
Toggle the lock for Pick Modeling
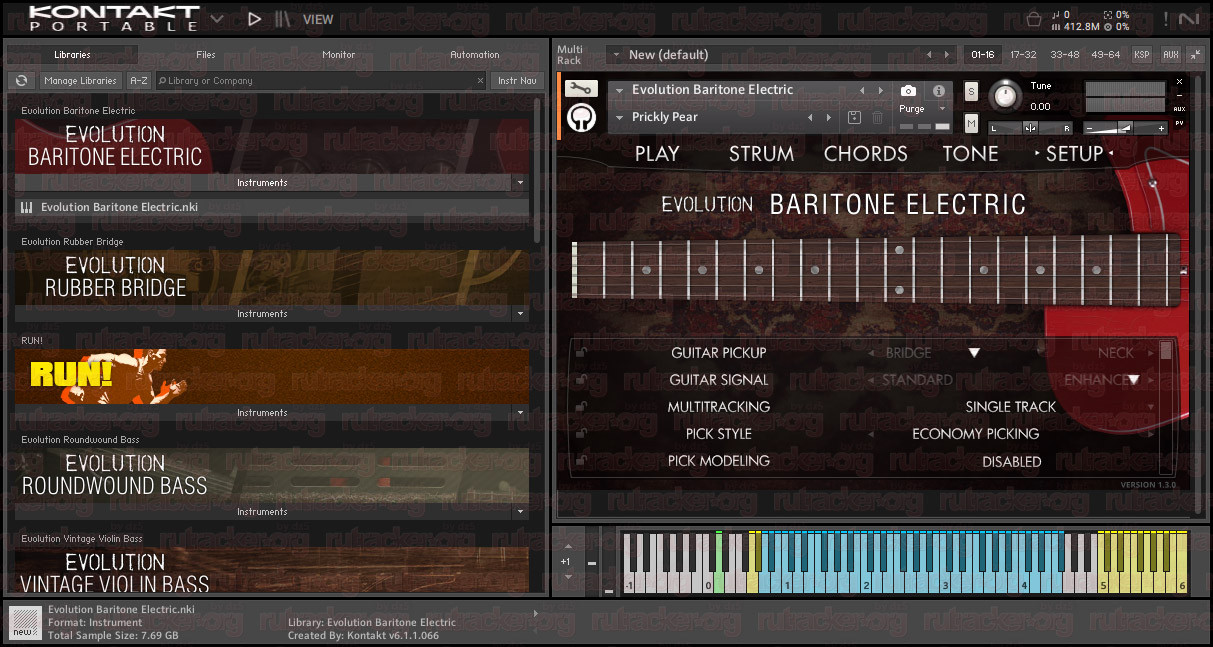[581, 460]
